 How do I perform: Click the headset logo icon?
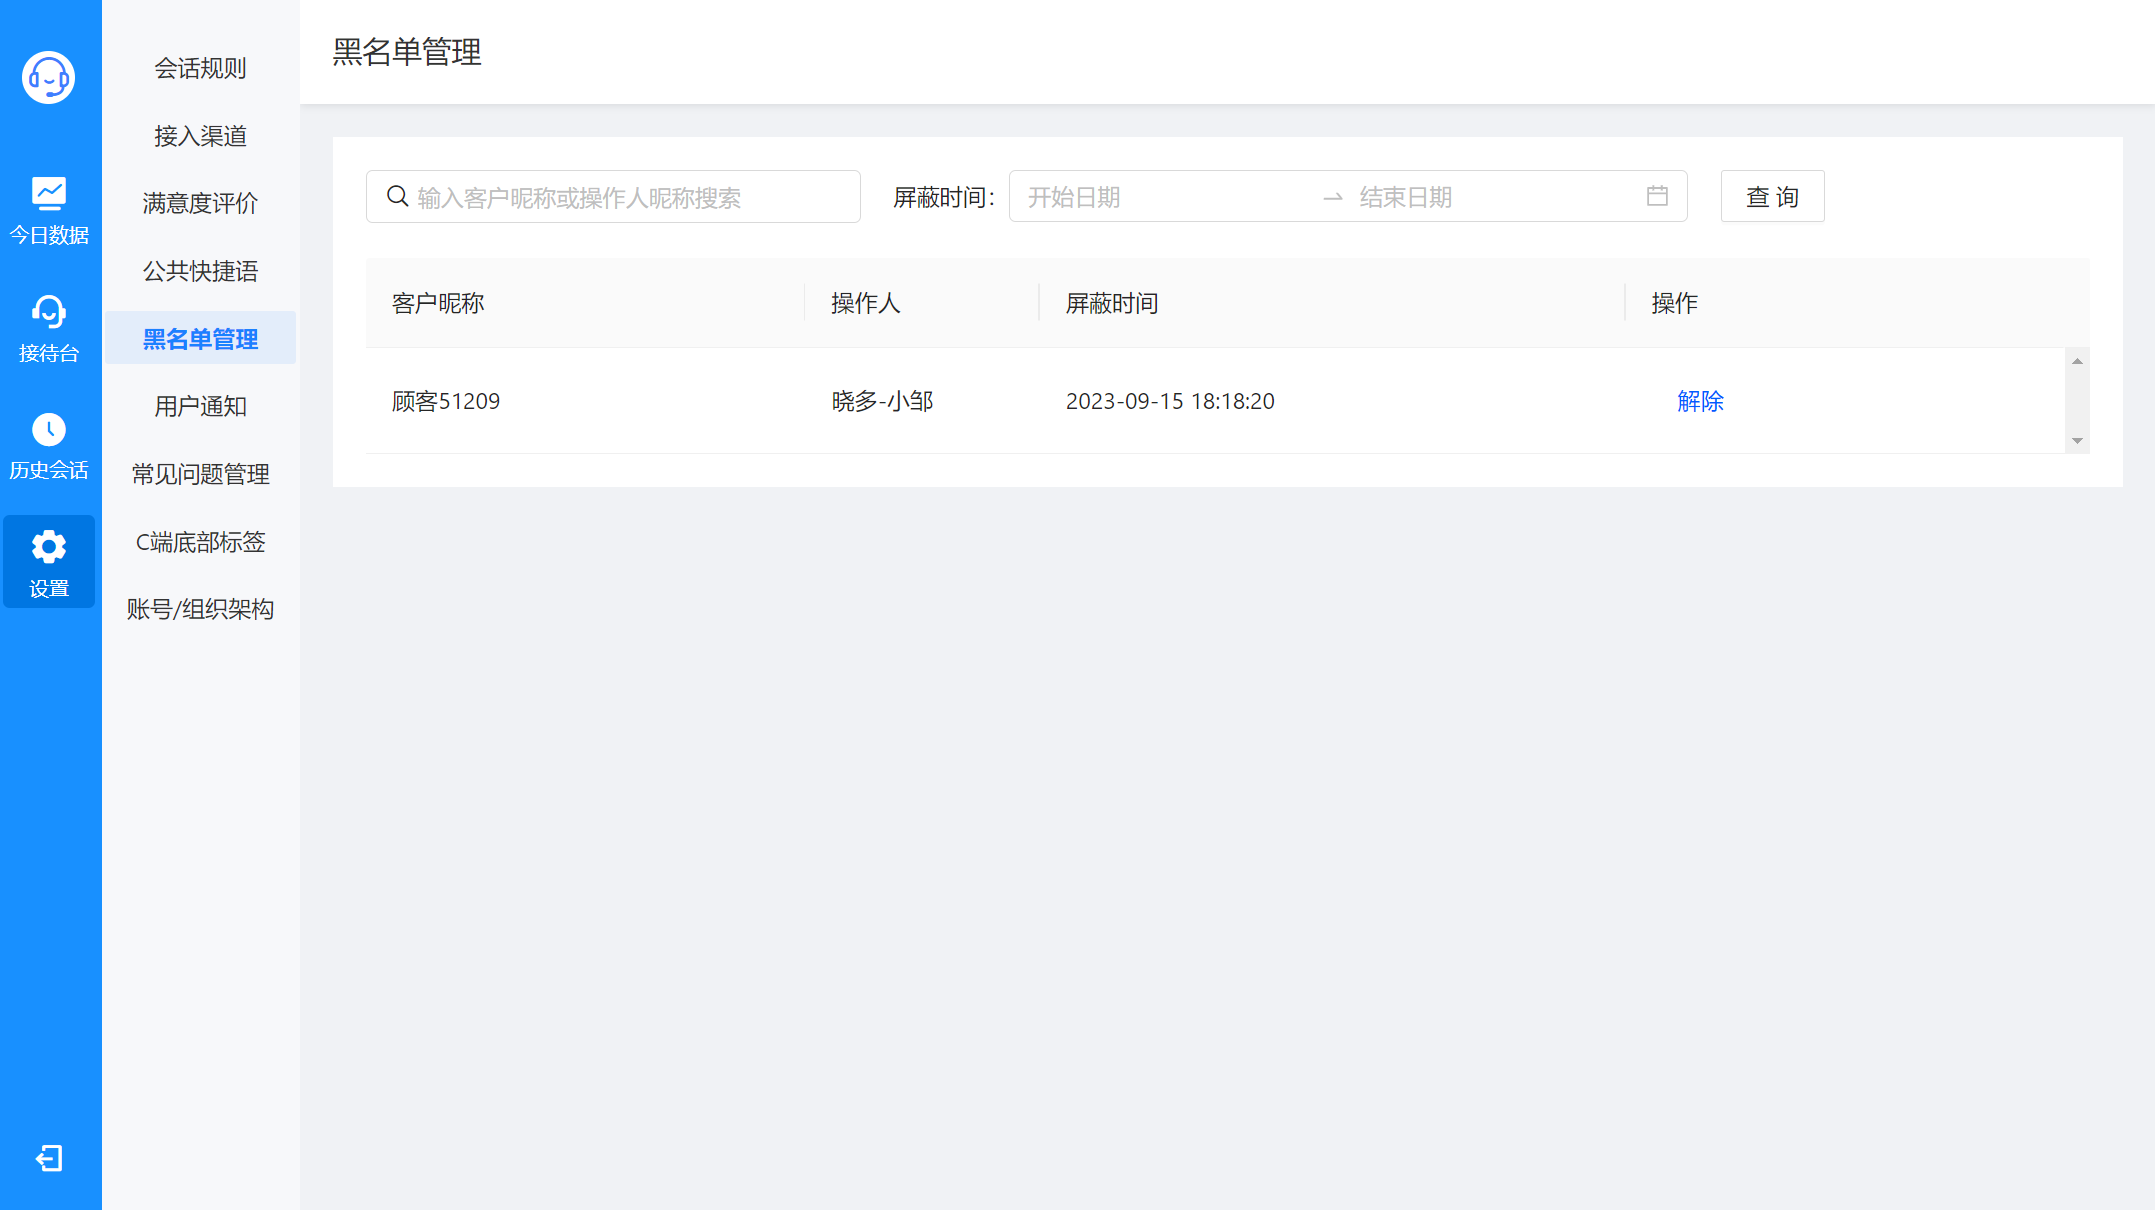(49, 77)
